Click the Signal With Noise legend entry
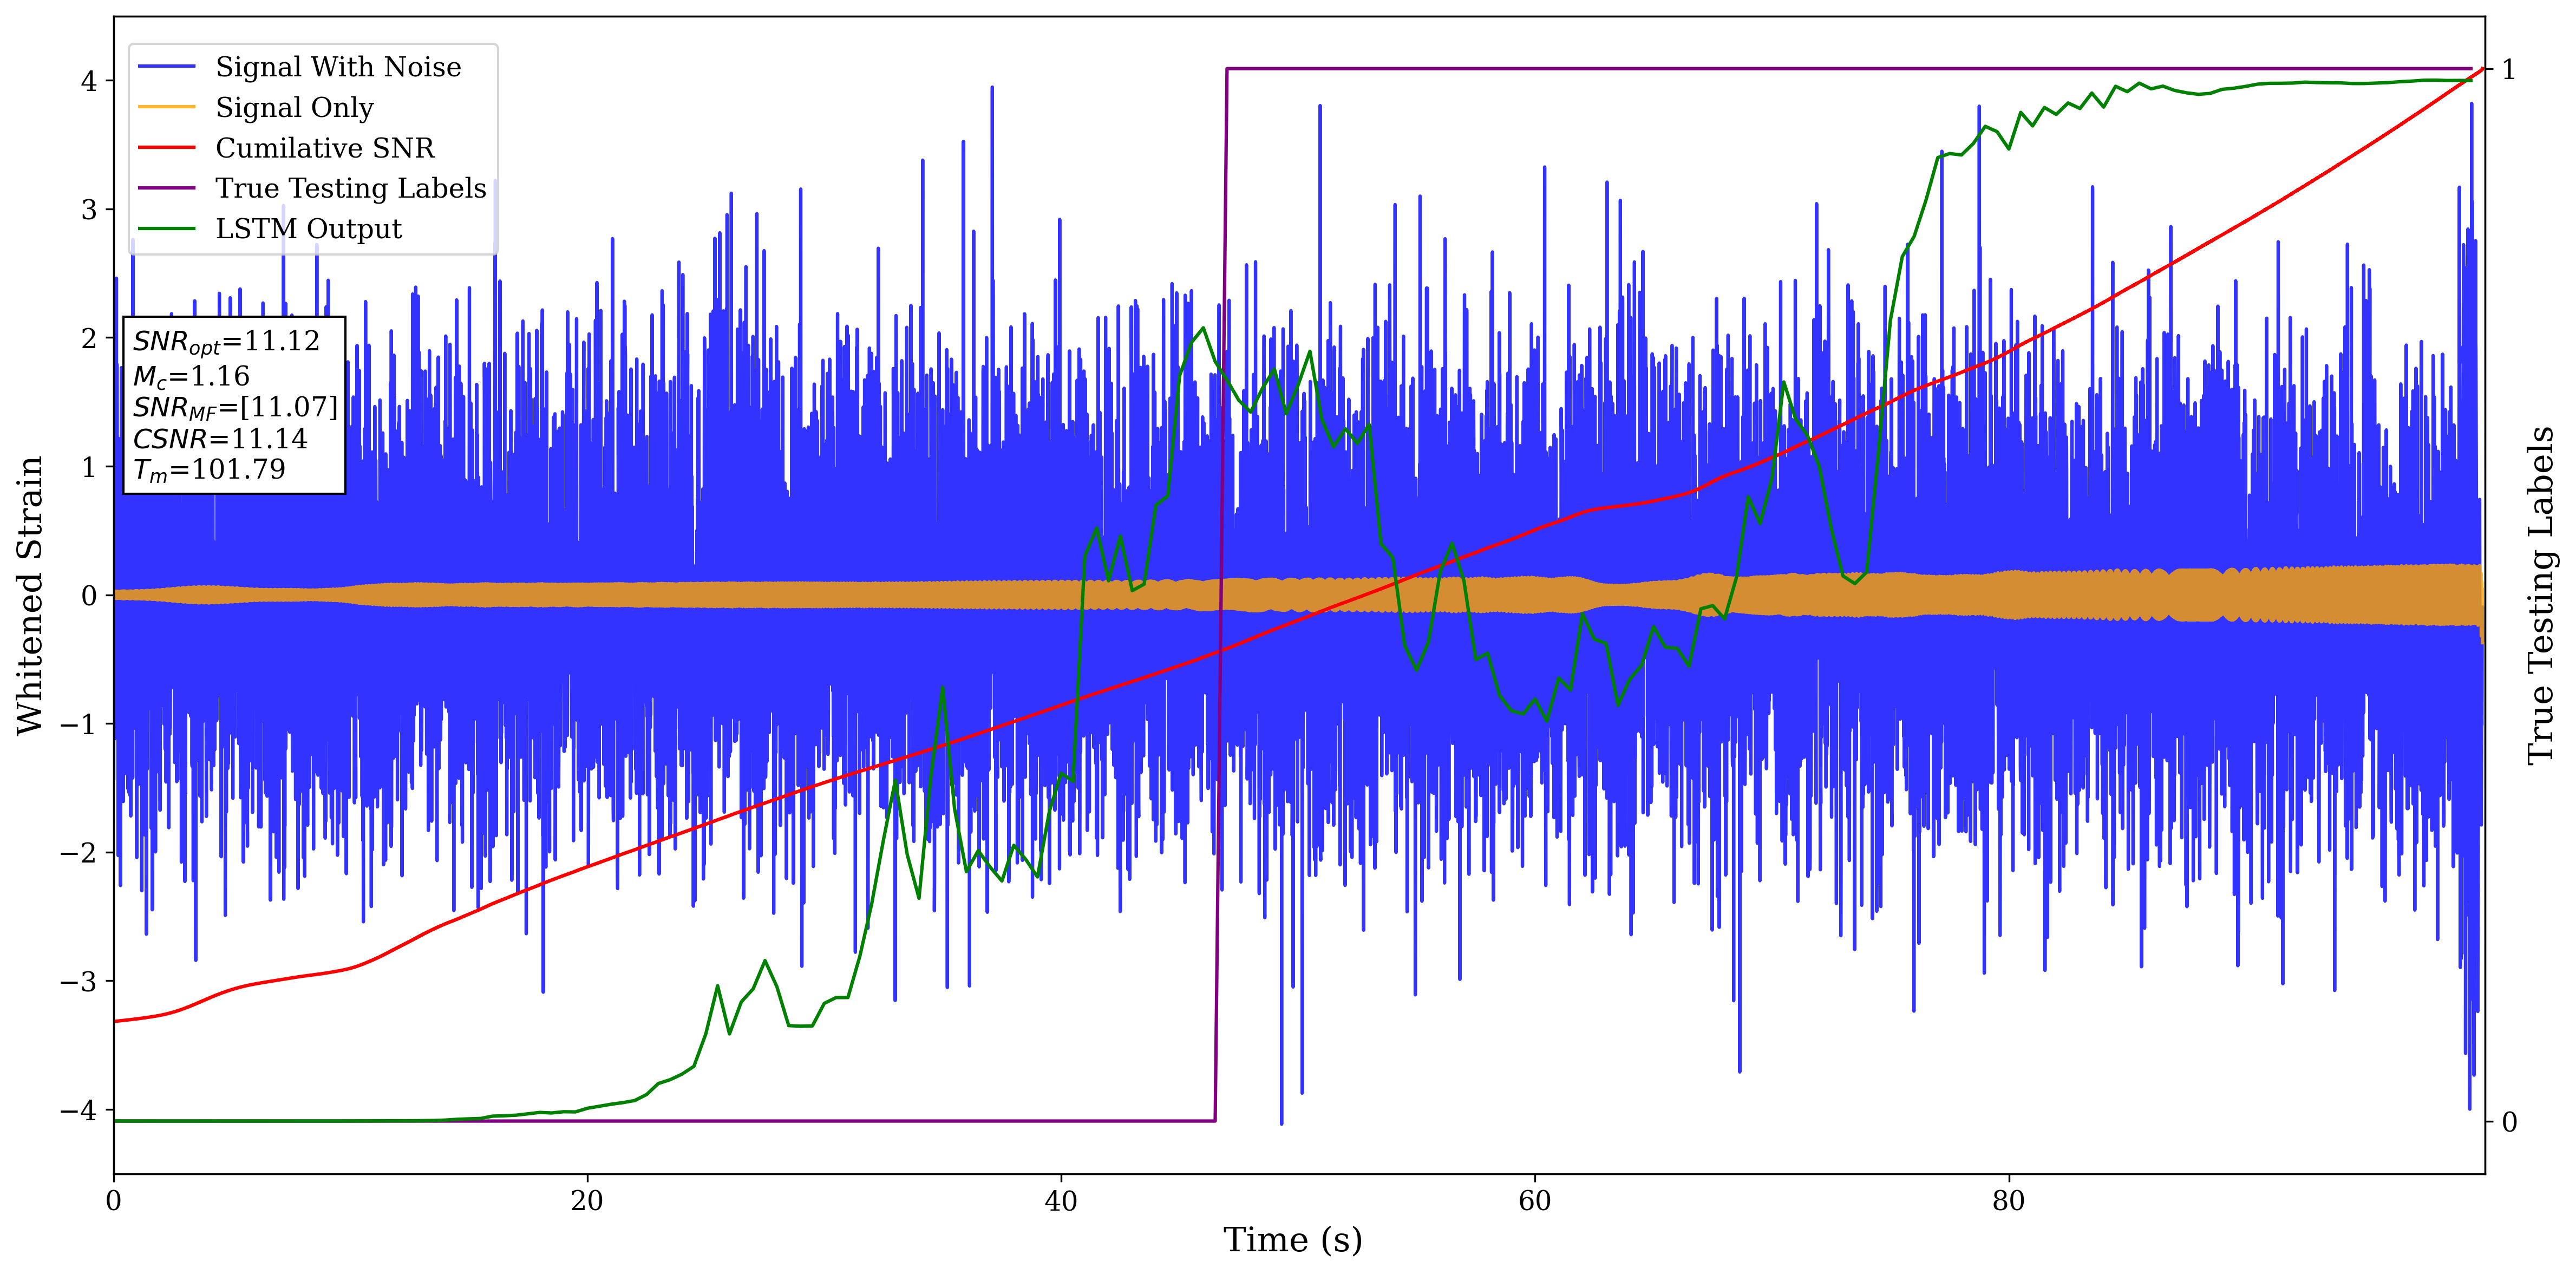Image resolution: width=2576 pixels, height=1274 pixels. click(338, 67)
